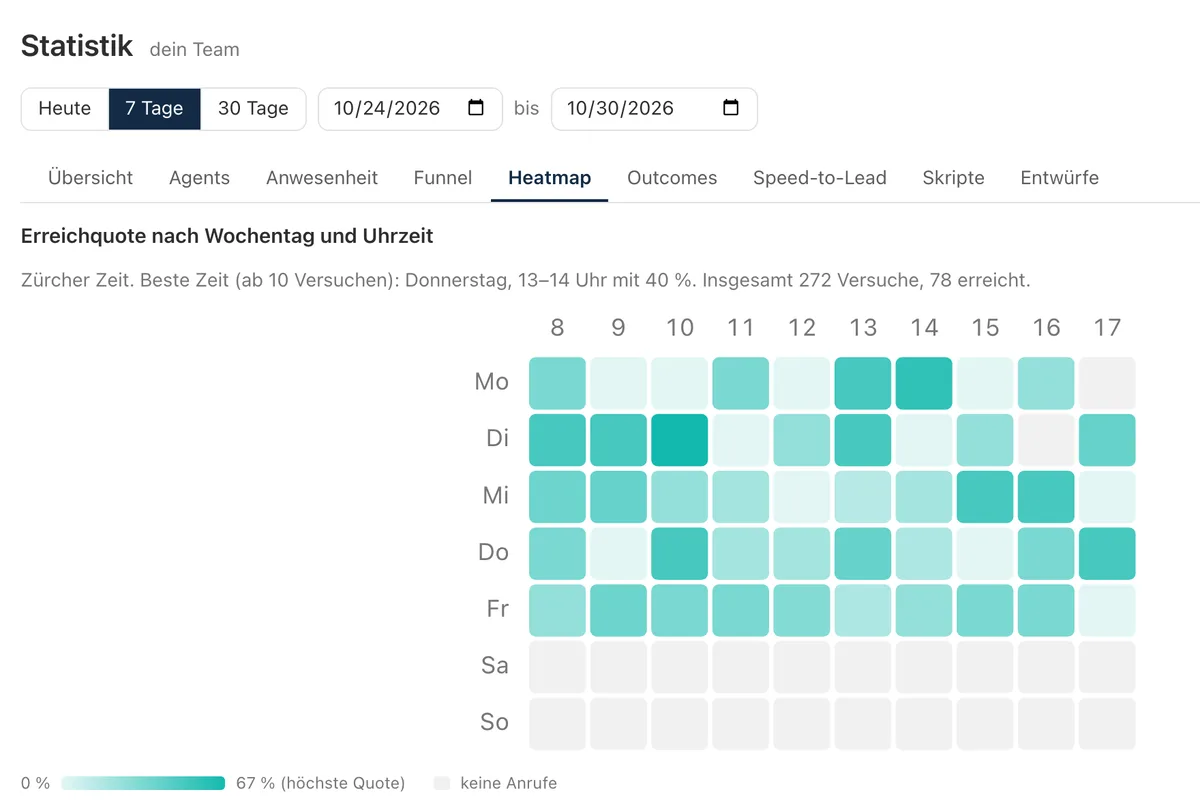Open the Entwürfe tab

pos(1059,178)
